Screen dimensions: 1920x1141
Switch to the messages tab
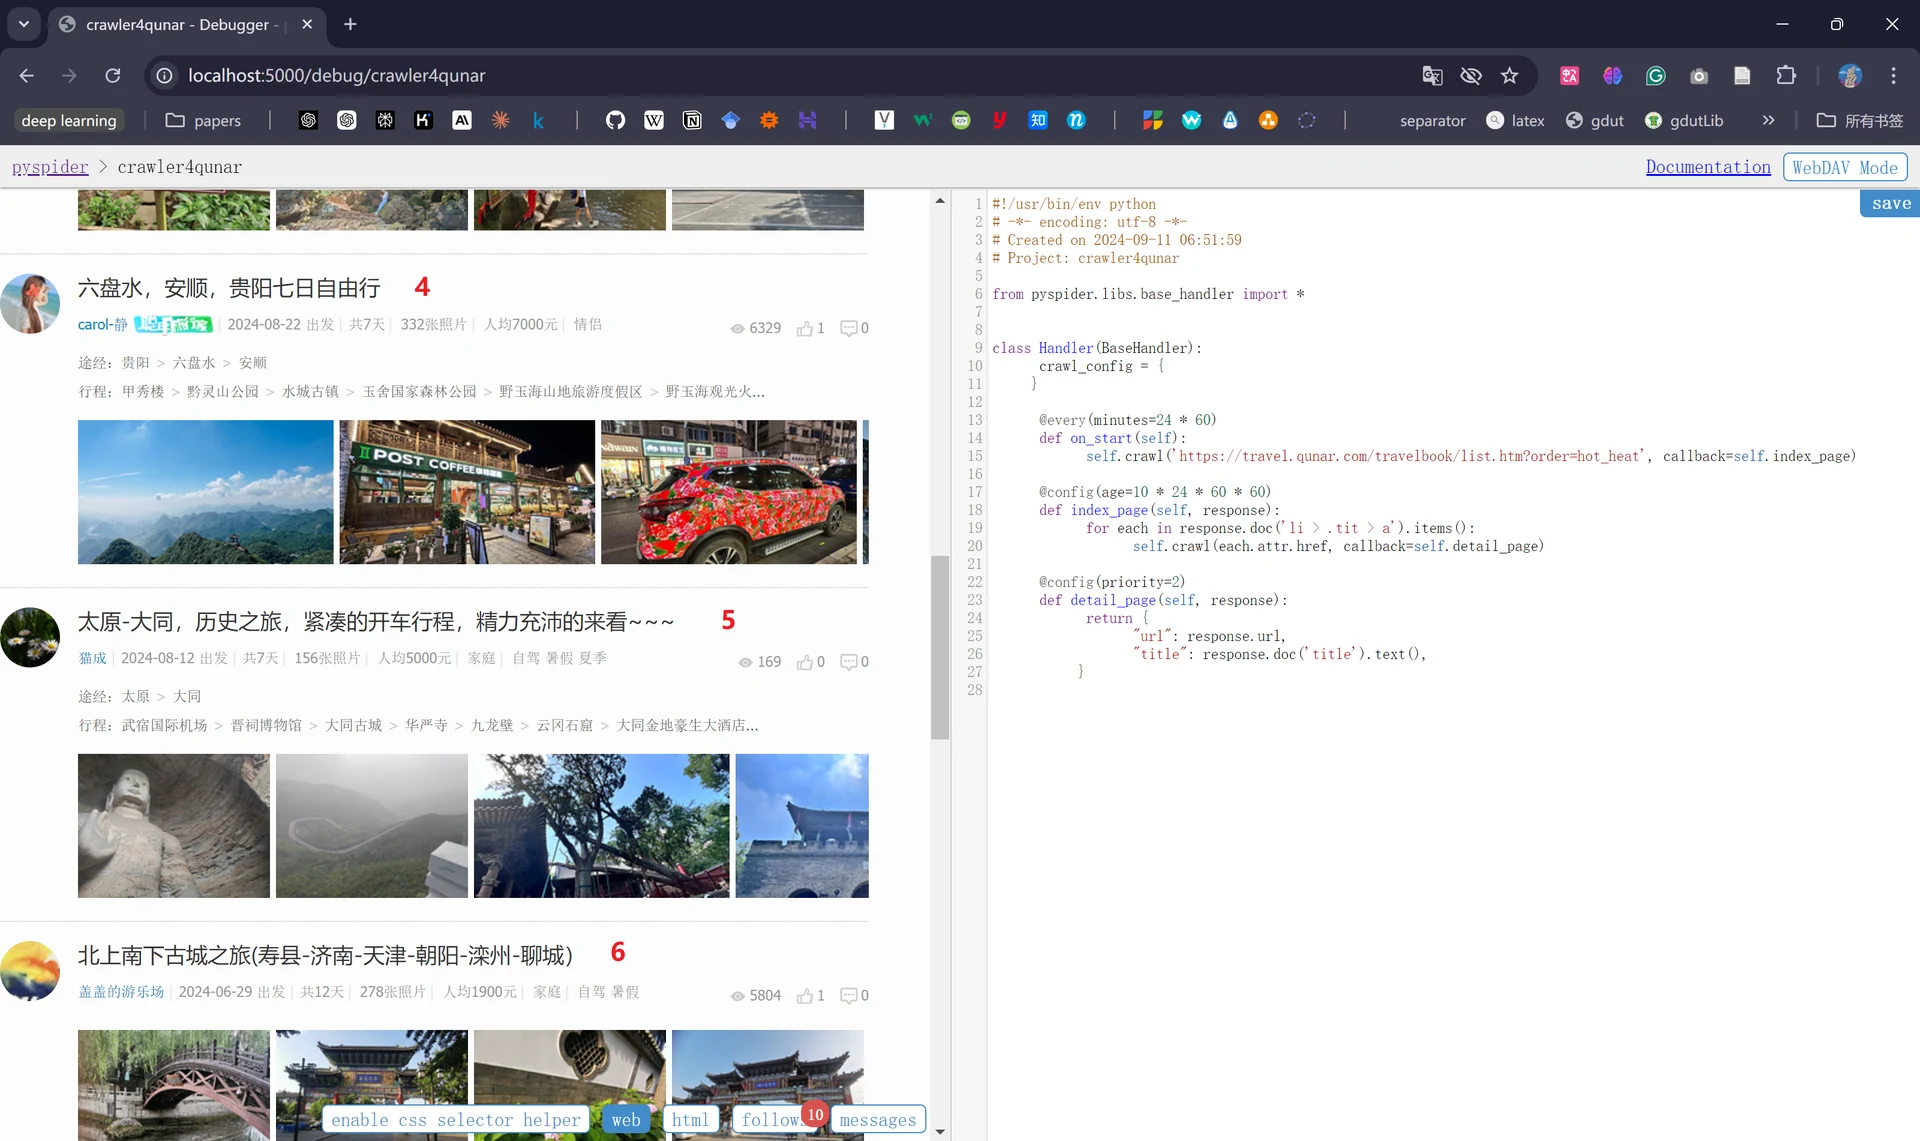(x=878, y=1119)
